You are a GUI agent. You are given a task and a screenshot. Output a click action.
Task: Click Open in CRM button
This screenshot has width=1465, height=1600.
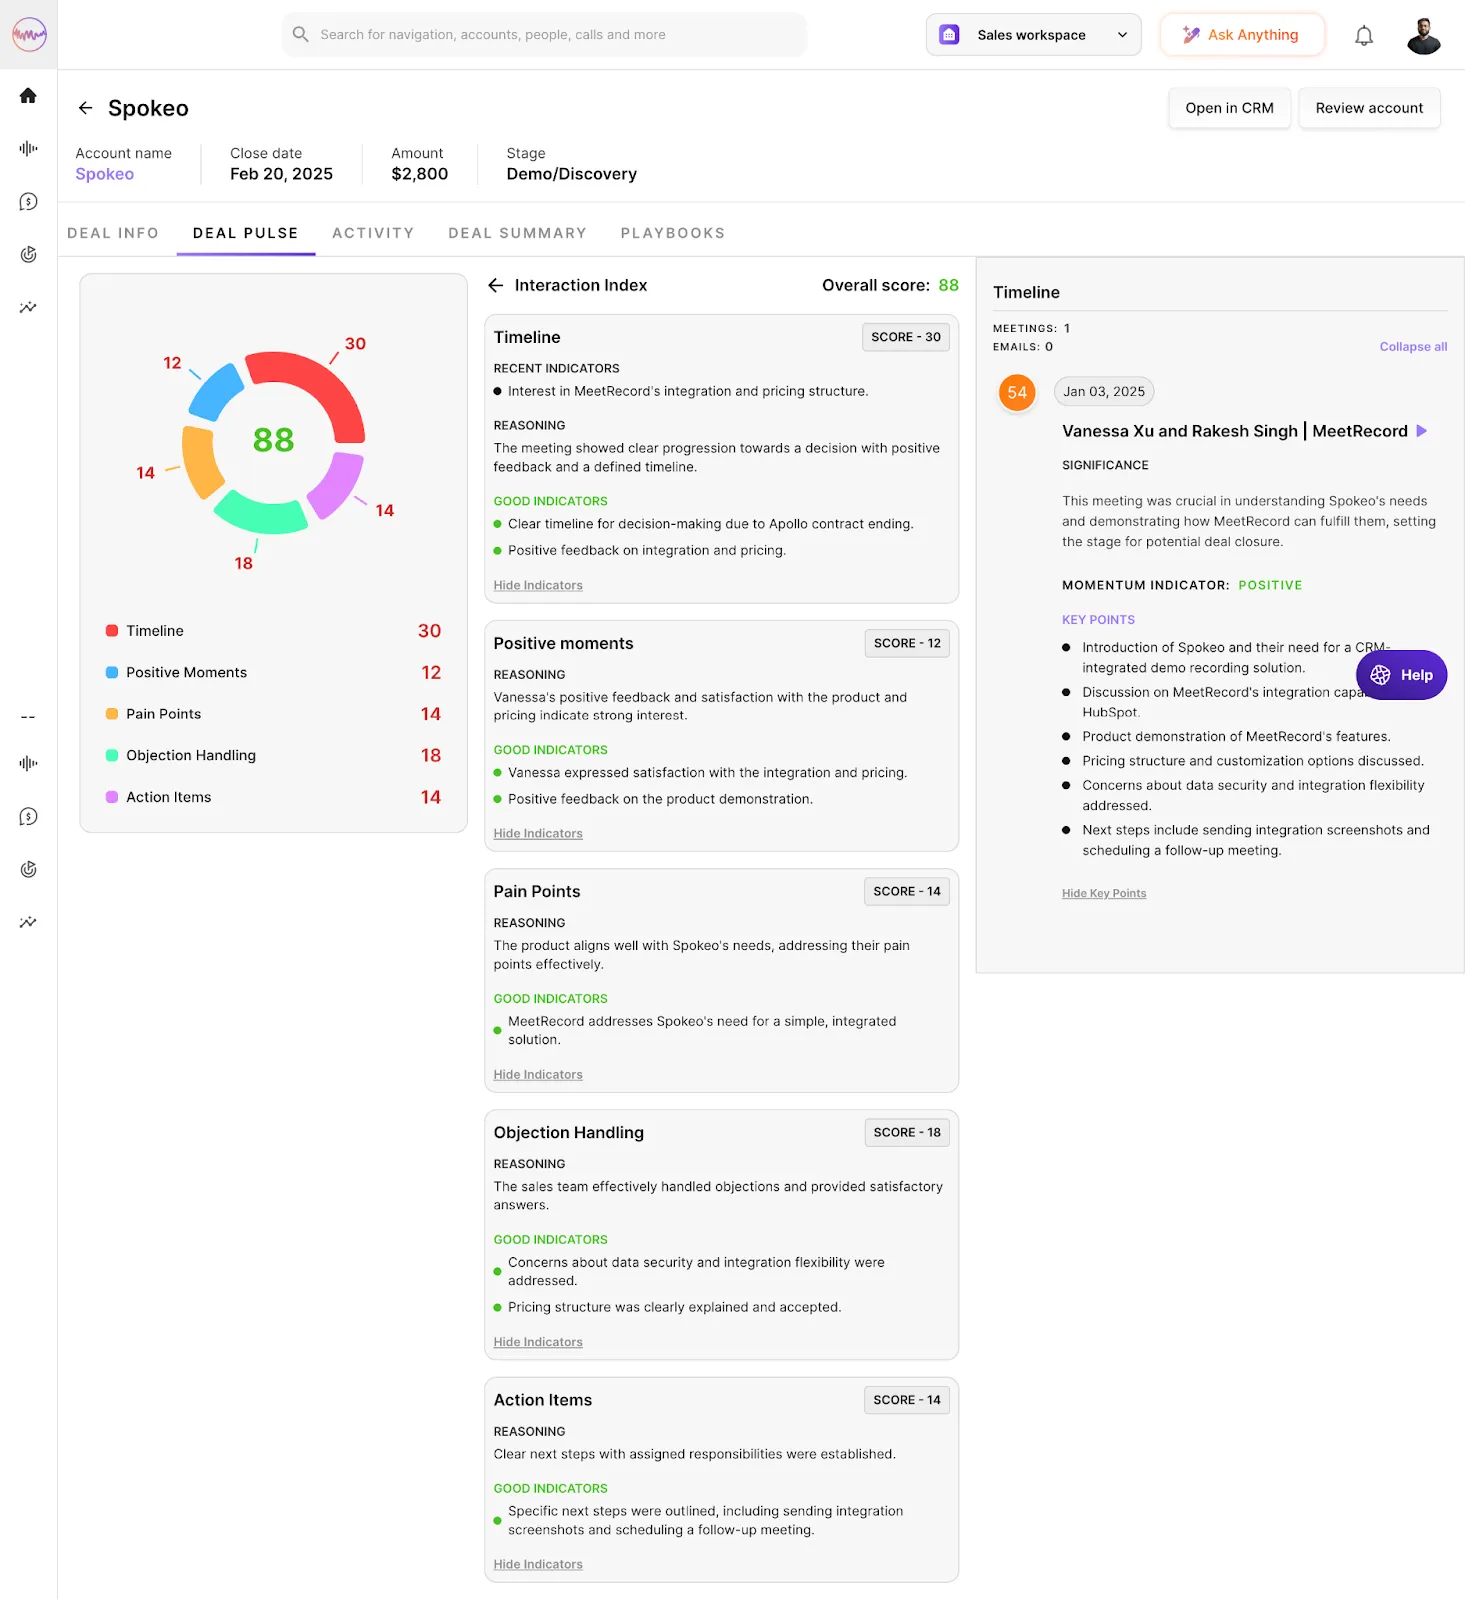tap(1229, 108)
